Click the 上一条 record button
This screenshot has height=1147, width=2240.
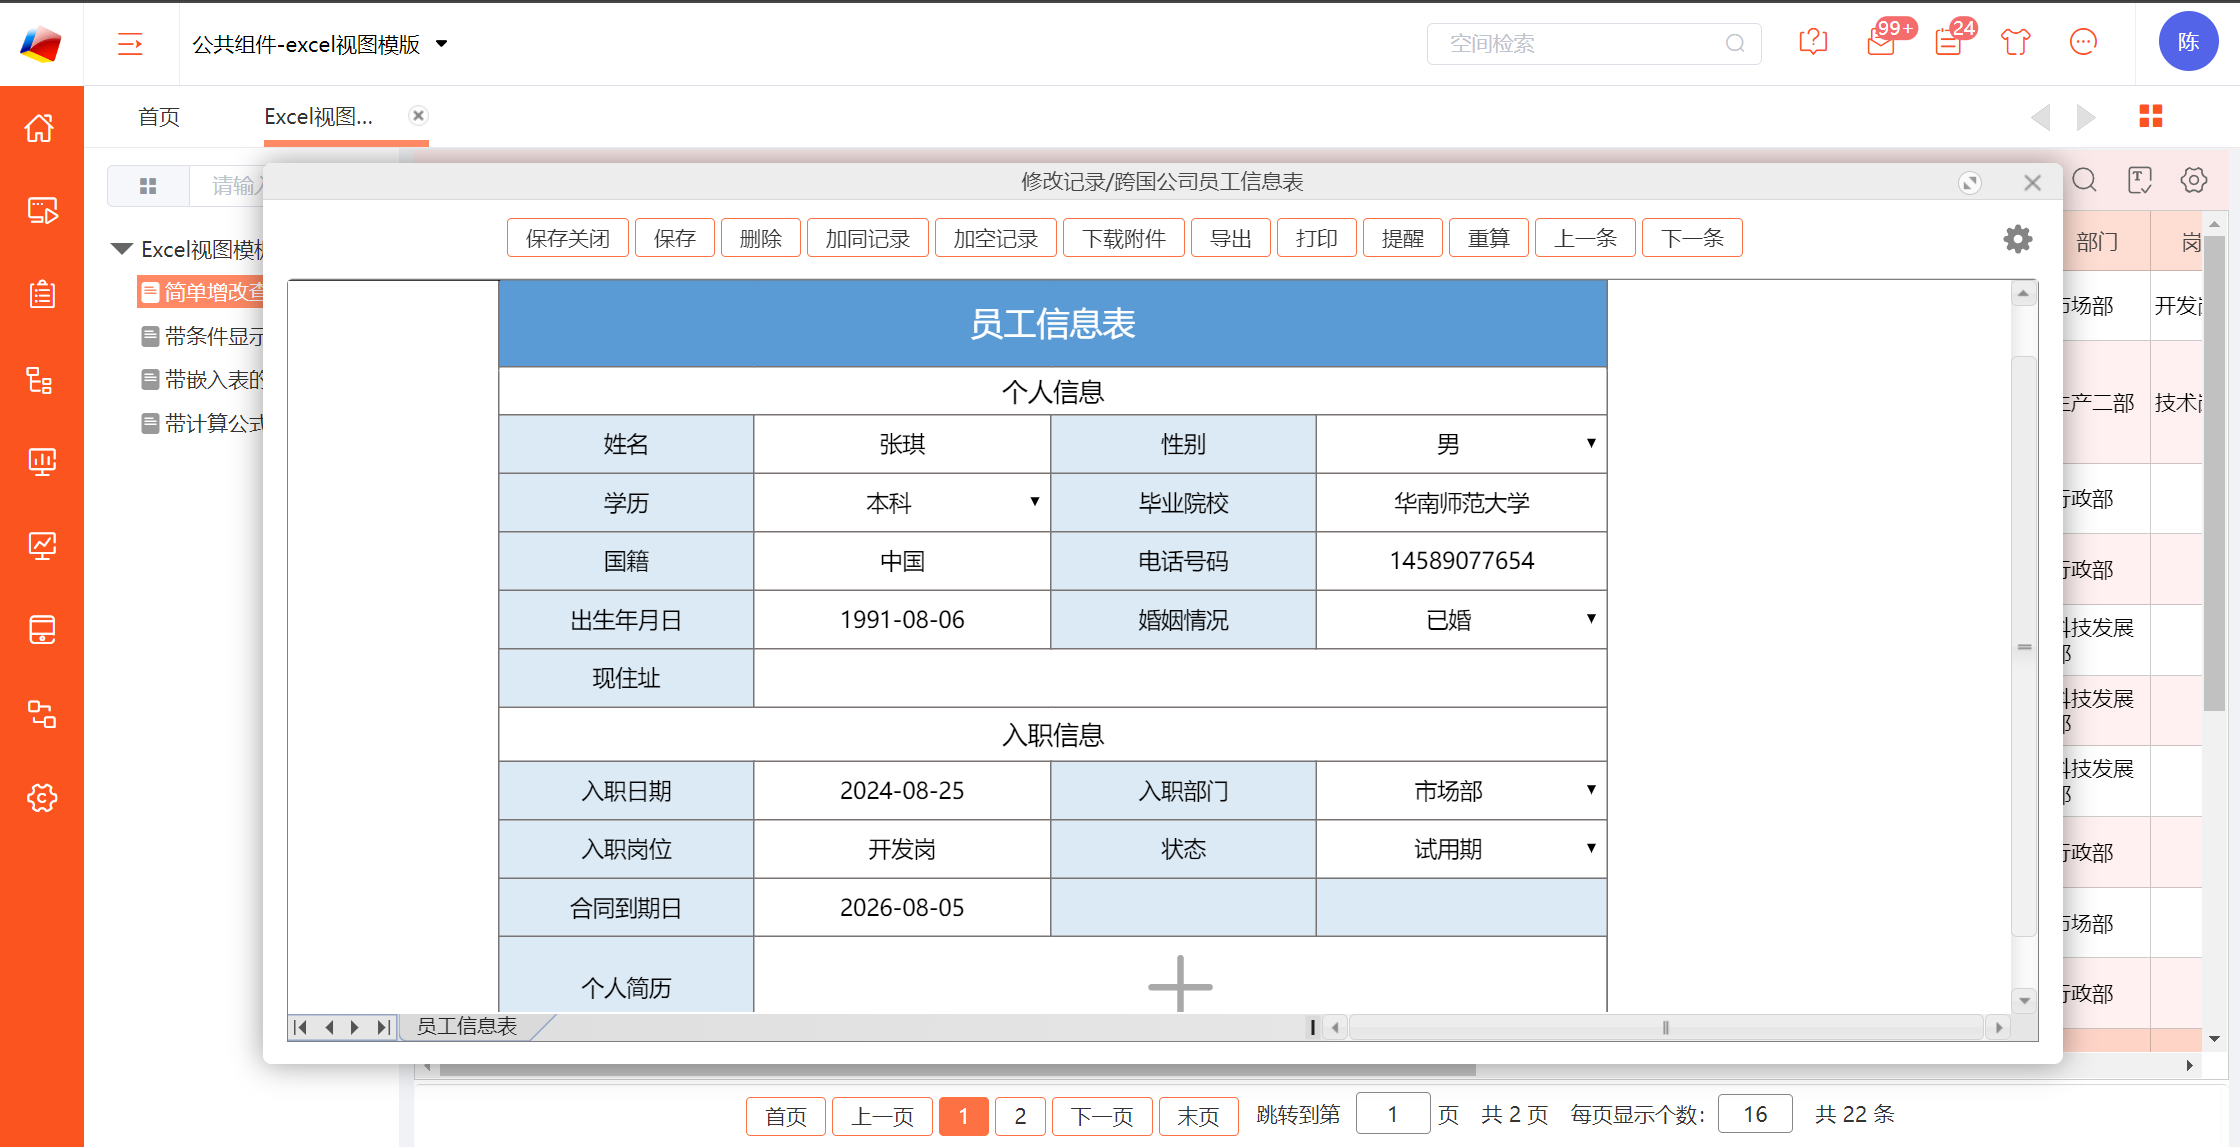[1586, 238]
